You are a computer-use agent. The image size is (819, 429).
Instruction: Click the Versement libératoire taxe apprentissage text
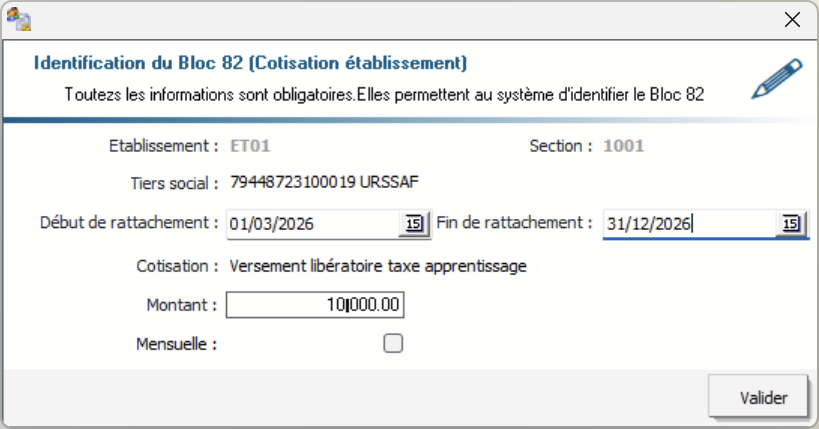pos(377,266)
